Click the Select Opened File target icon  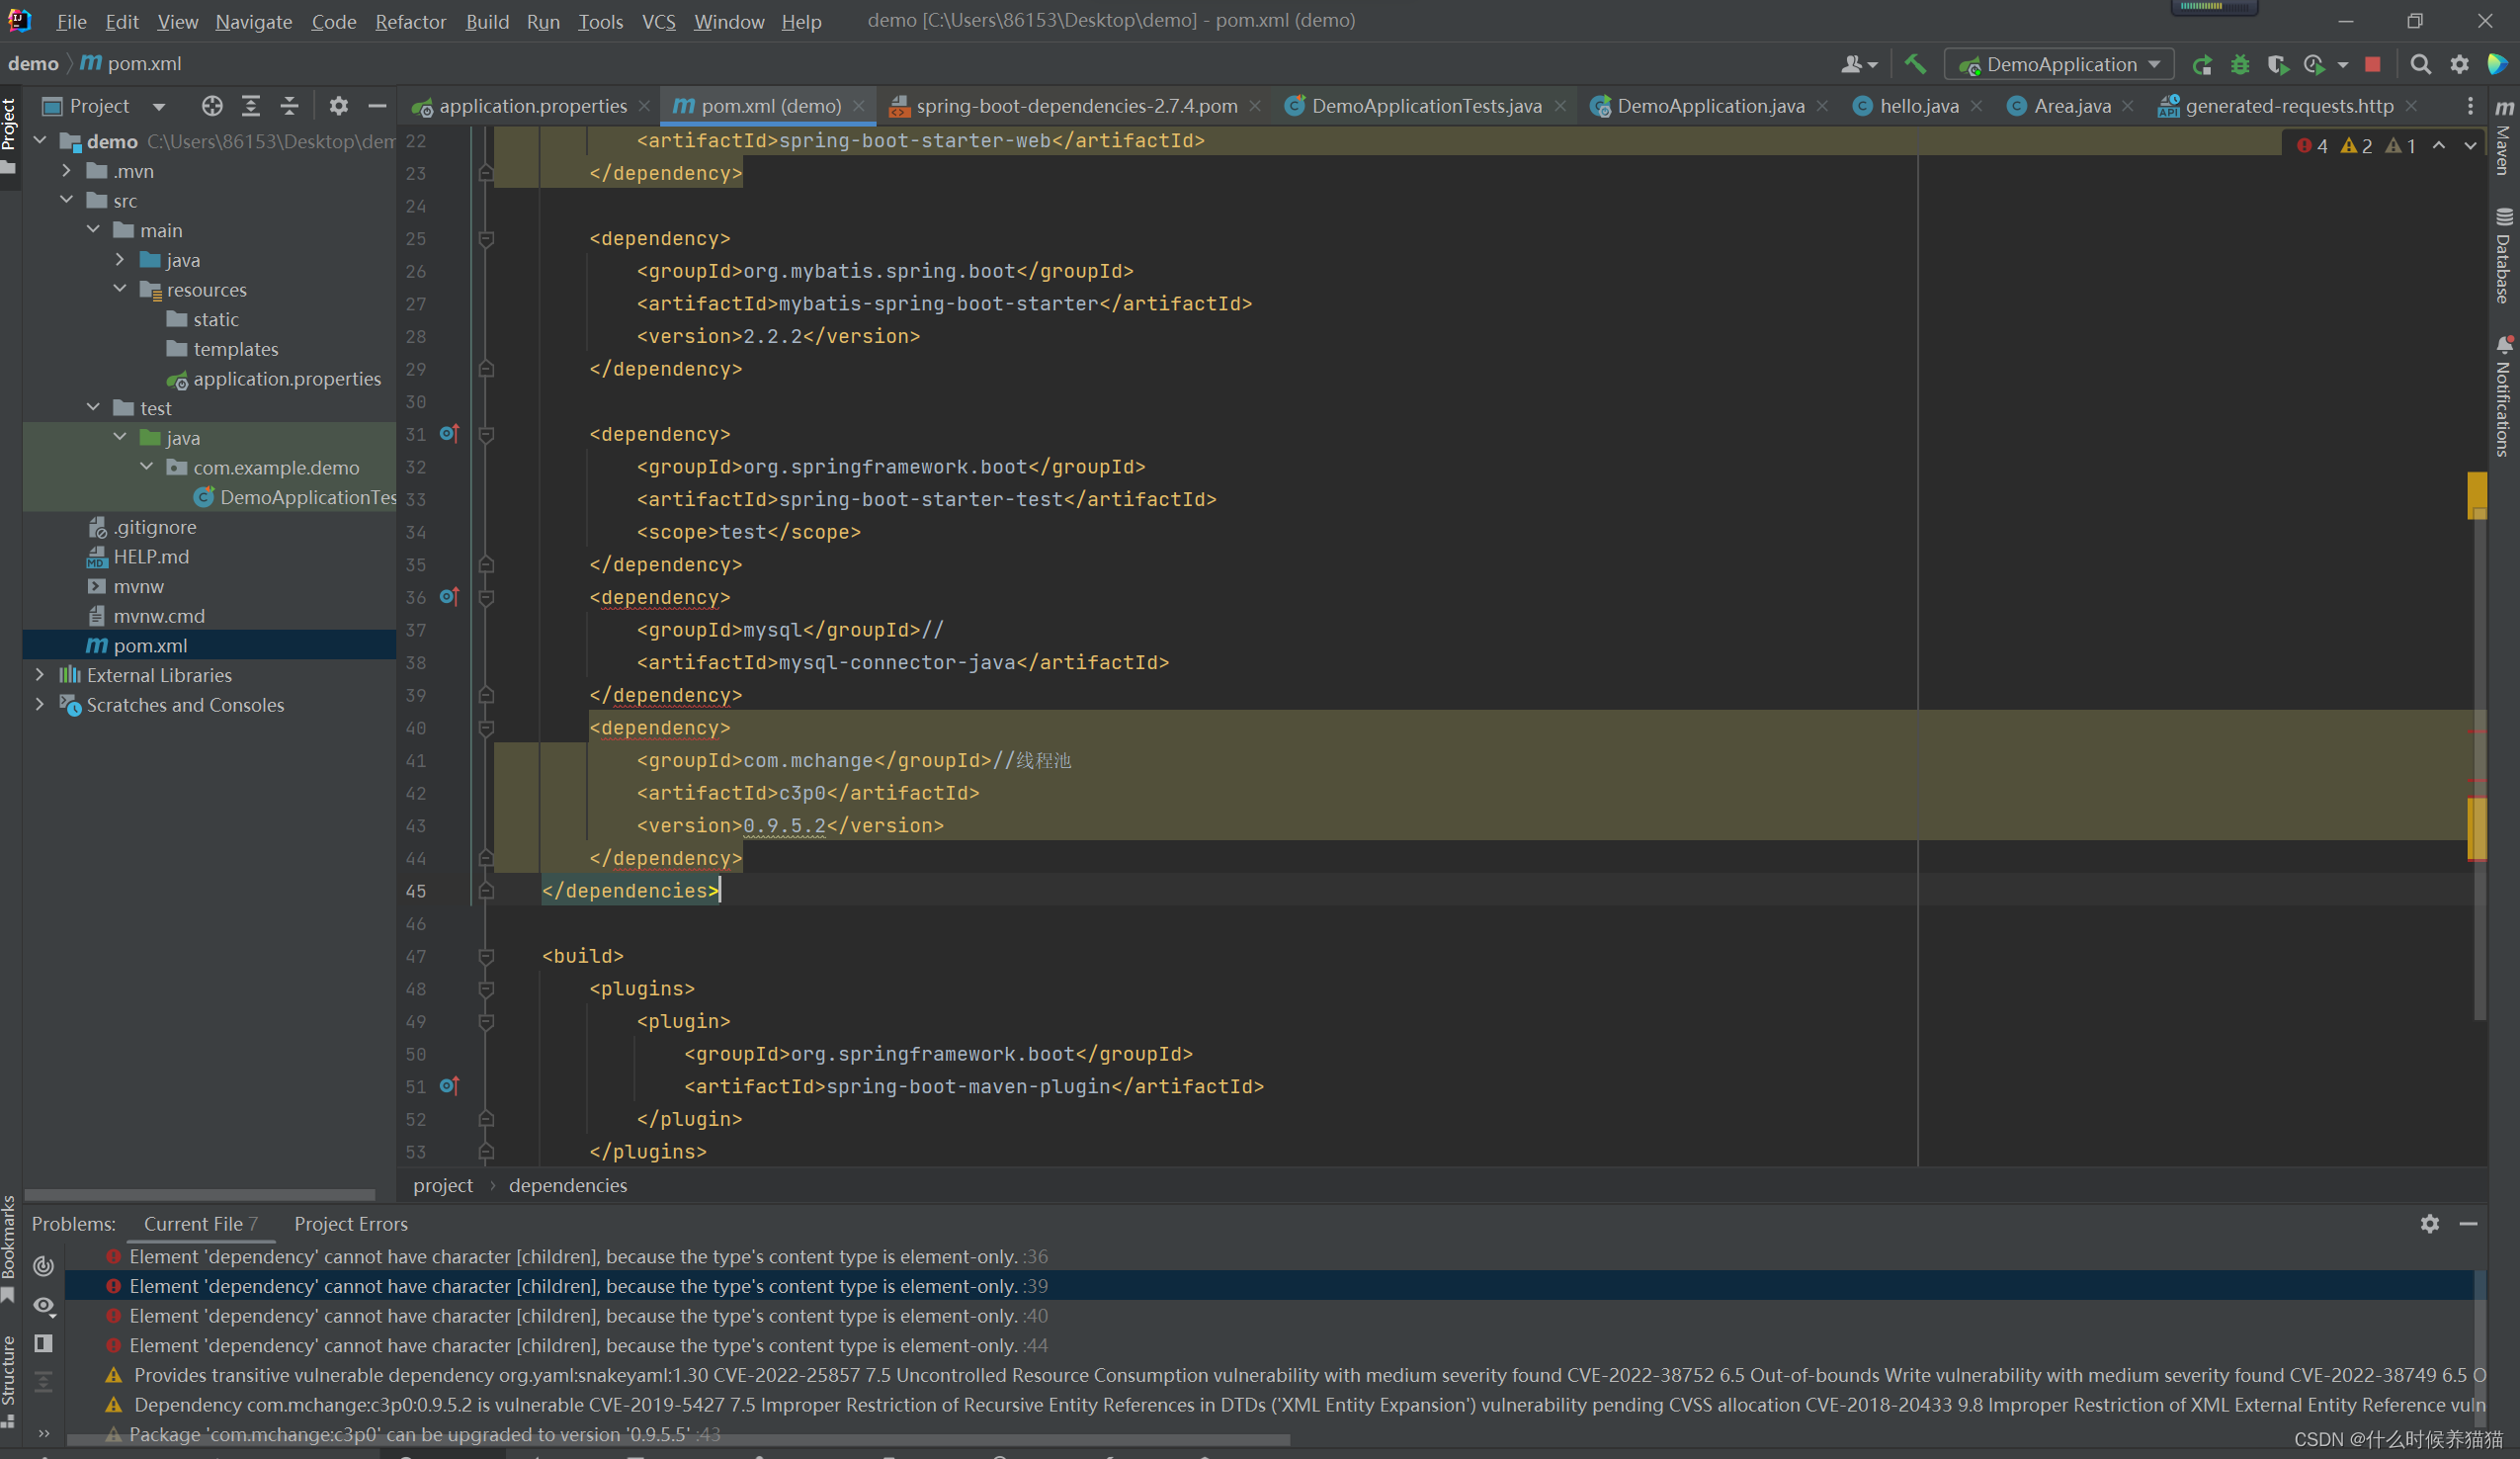(x=211, y=106)
